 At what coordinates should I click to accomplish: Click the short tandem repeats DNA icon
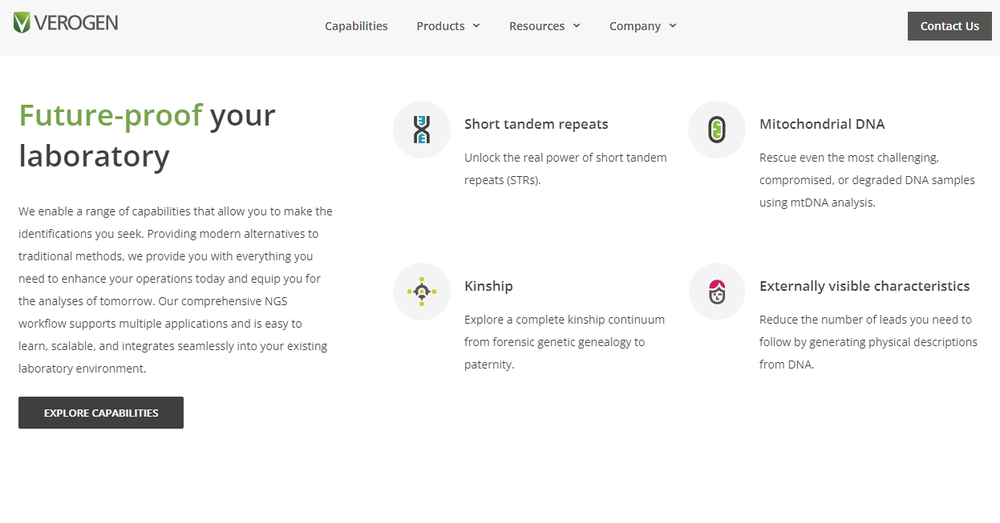click(422, 130)
